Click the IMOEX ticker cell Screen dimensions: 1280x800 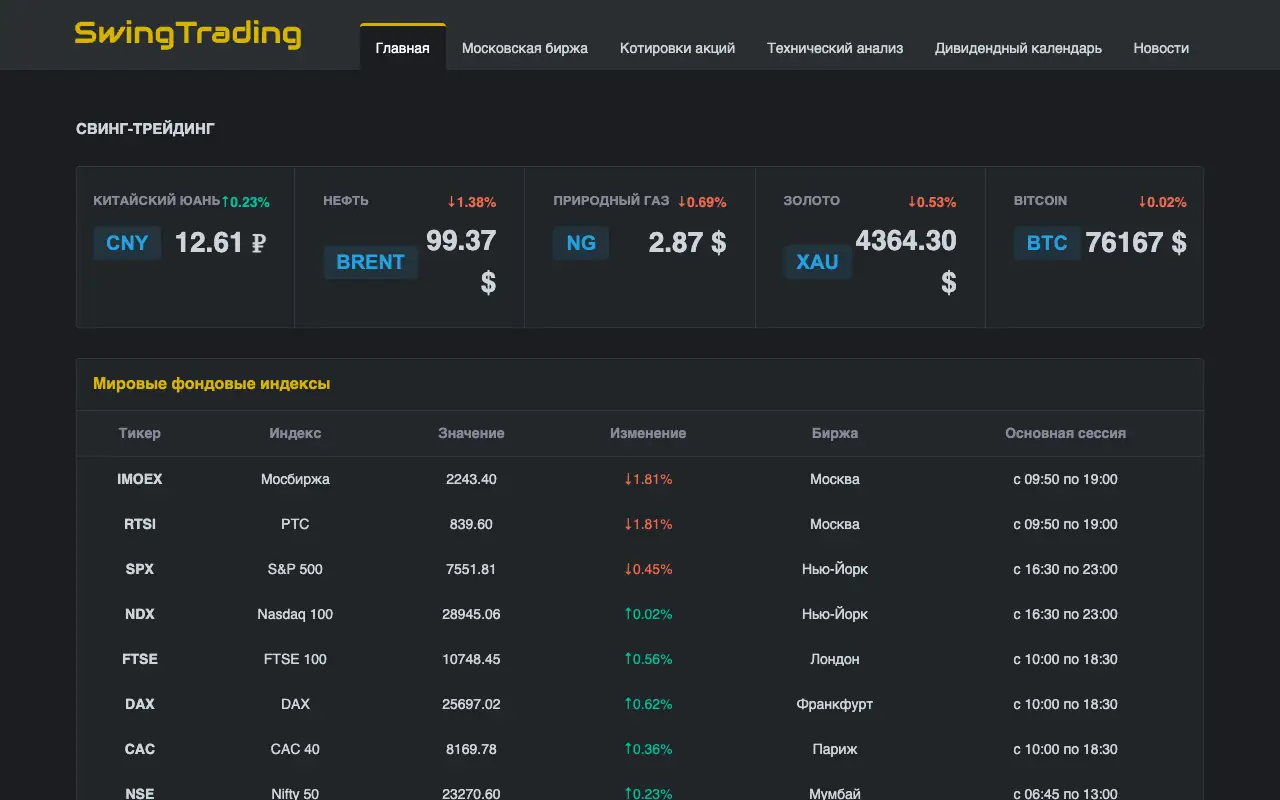click(x=139, y=479)
